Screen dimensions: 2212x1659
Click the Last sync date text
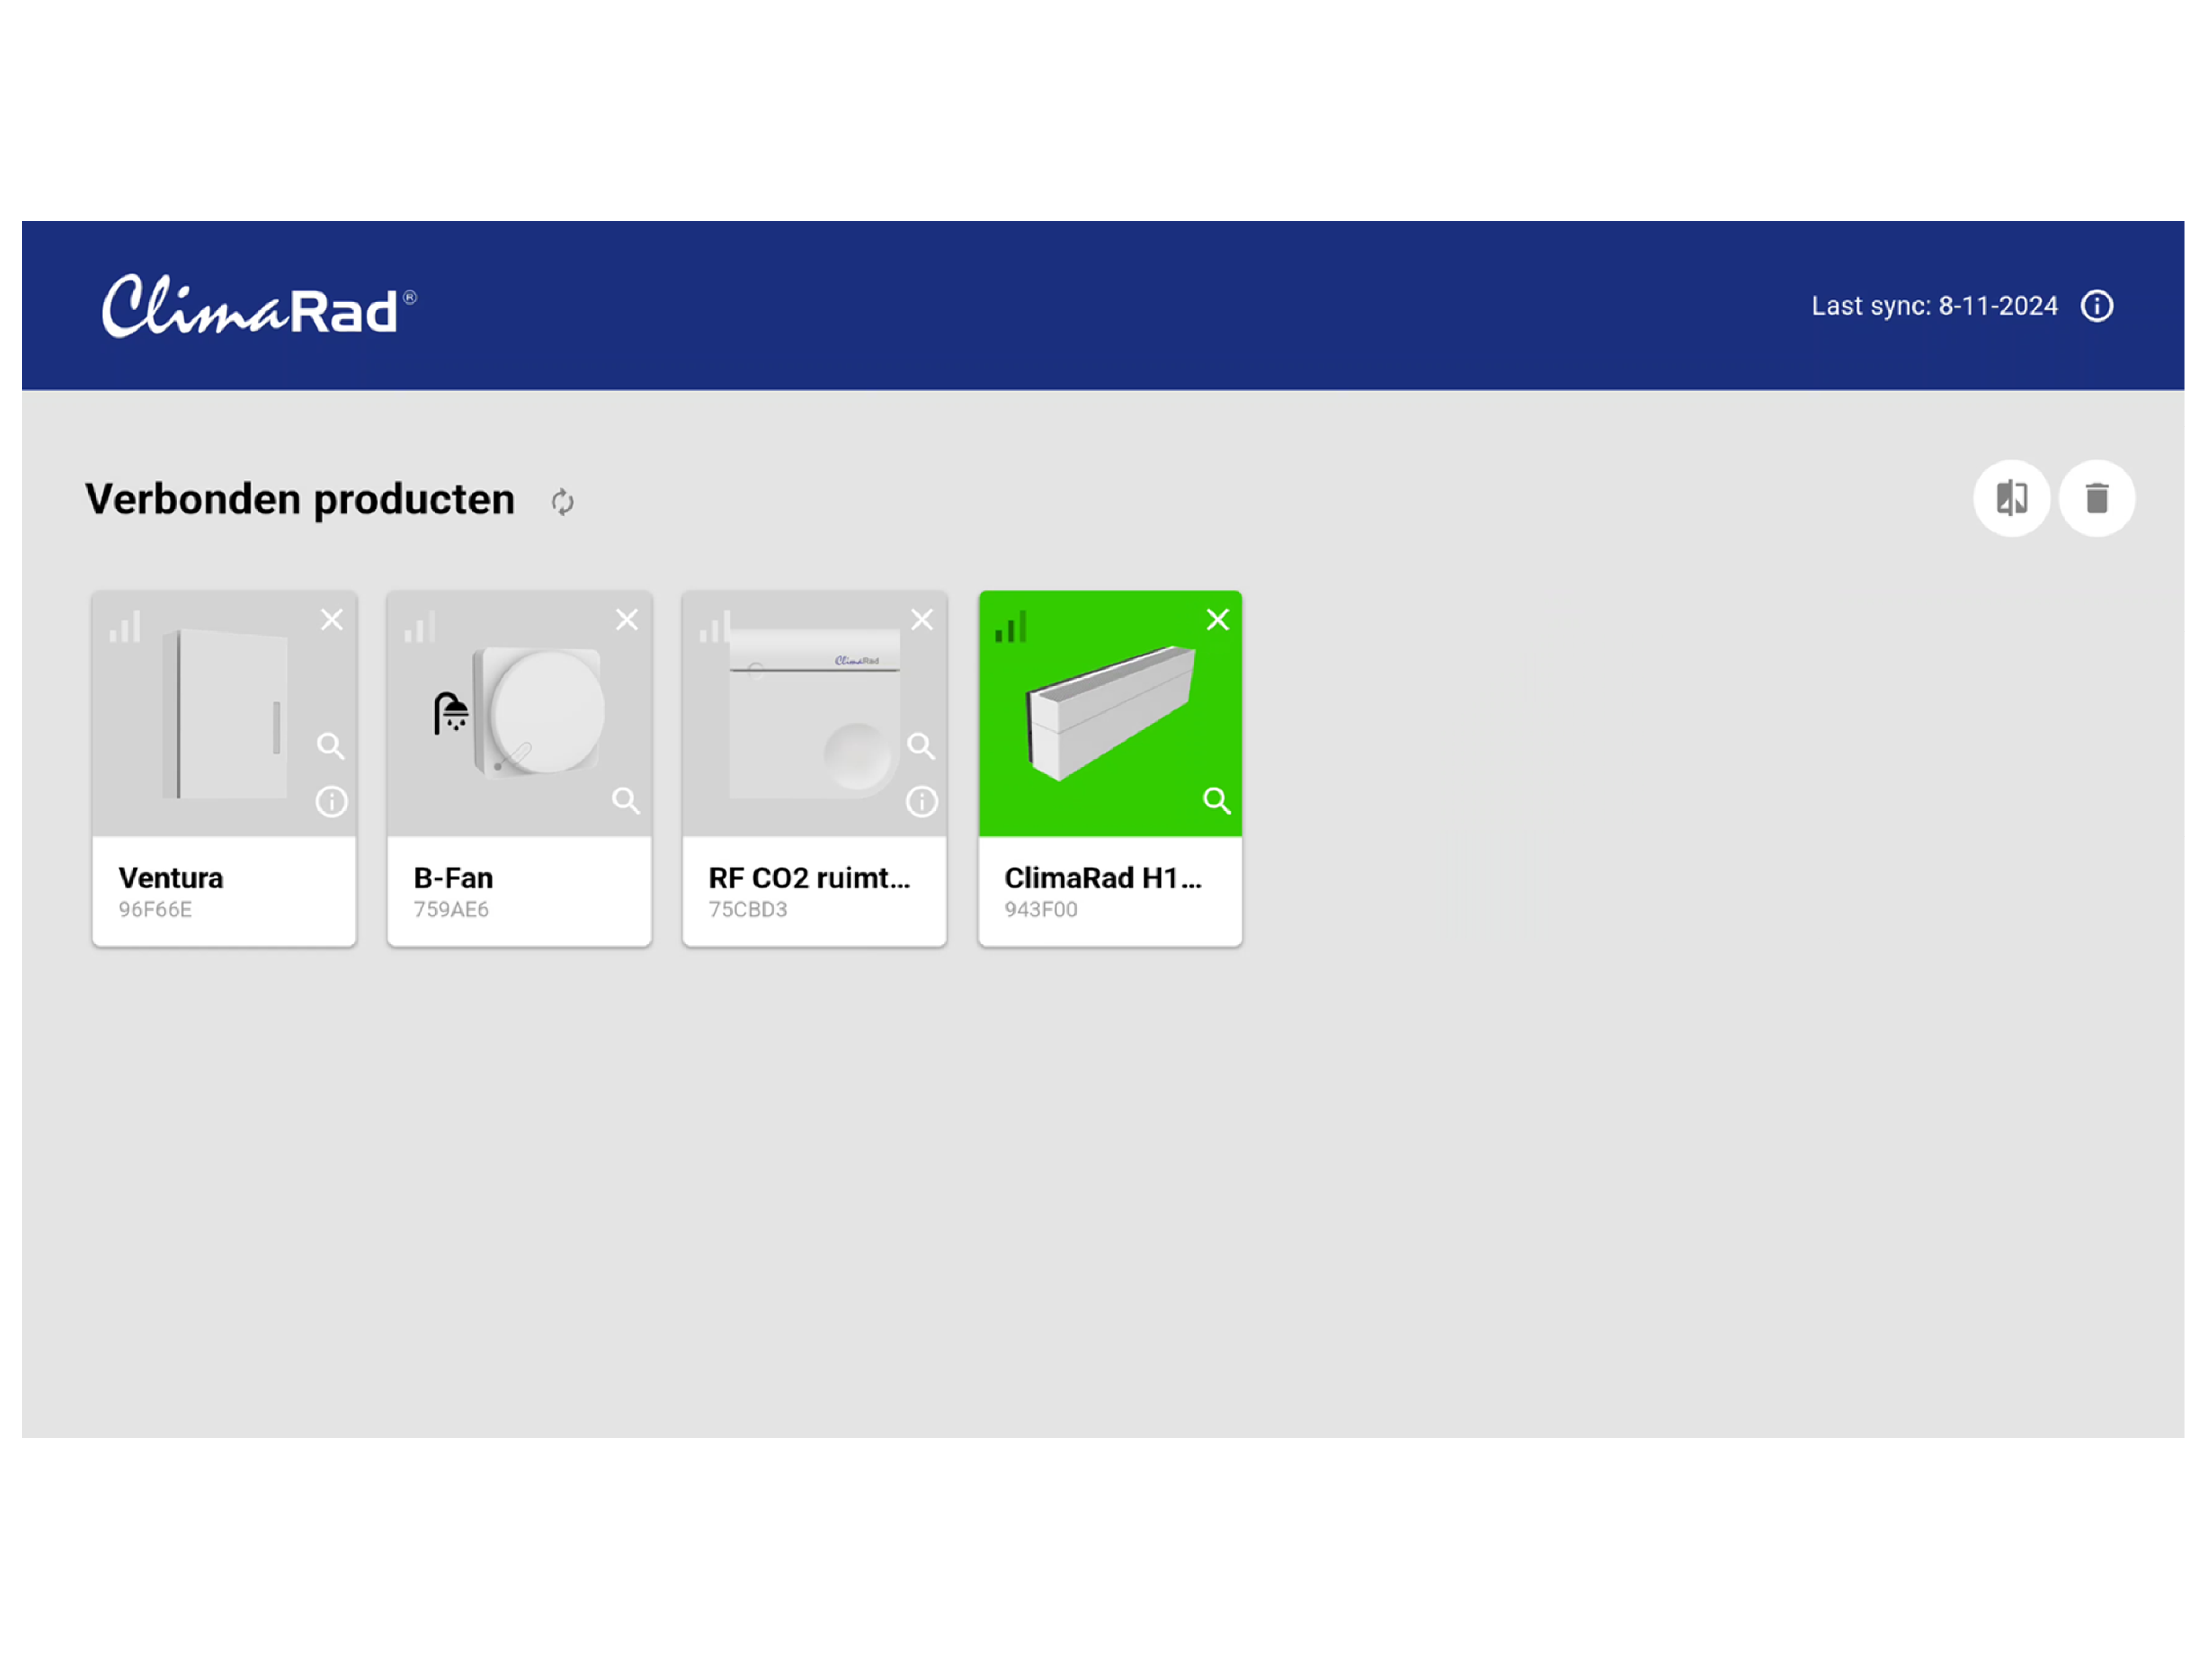click(x=1933, y=306)
